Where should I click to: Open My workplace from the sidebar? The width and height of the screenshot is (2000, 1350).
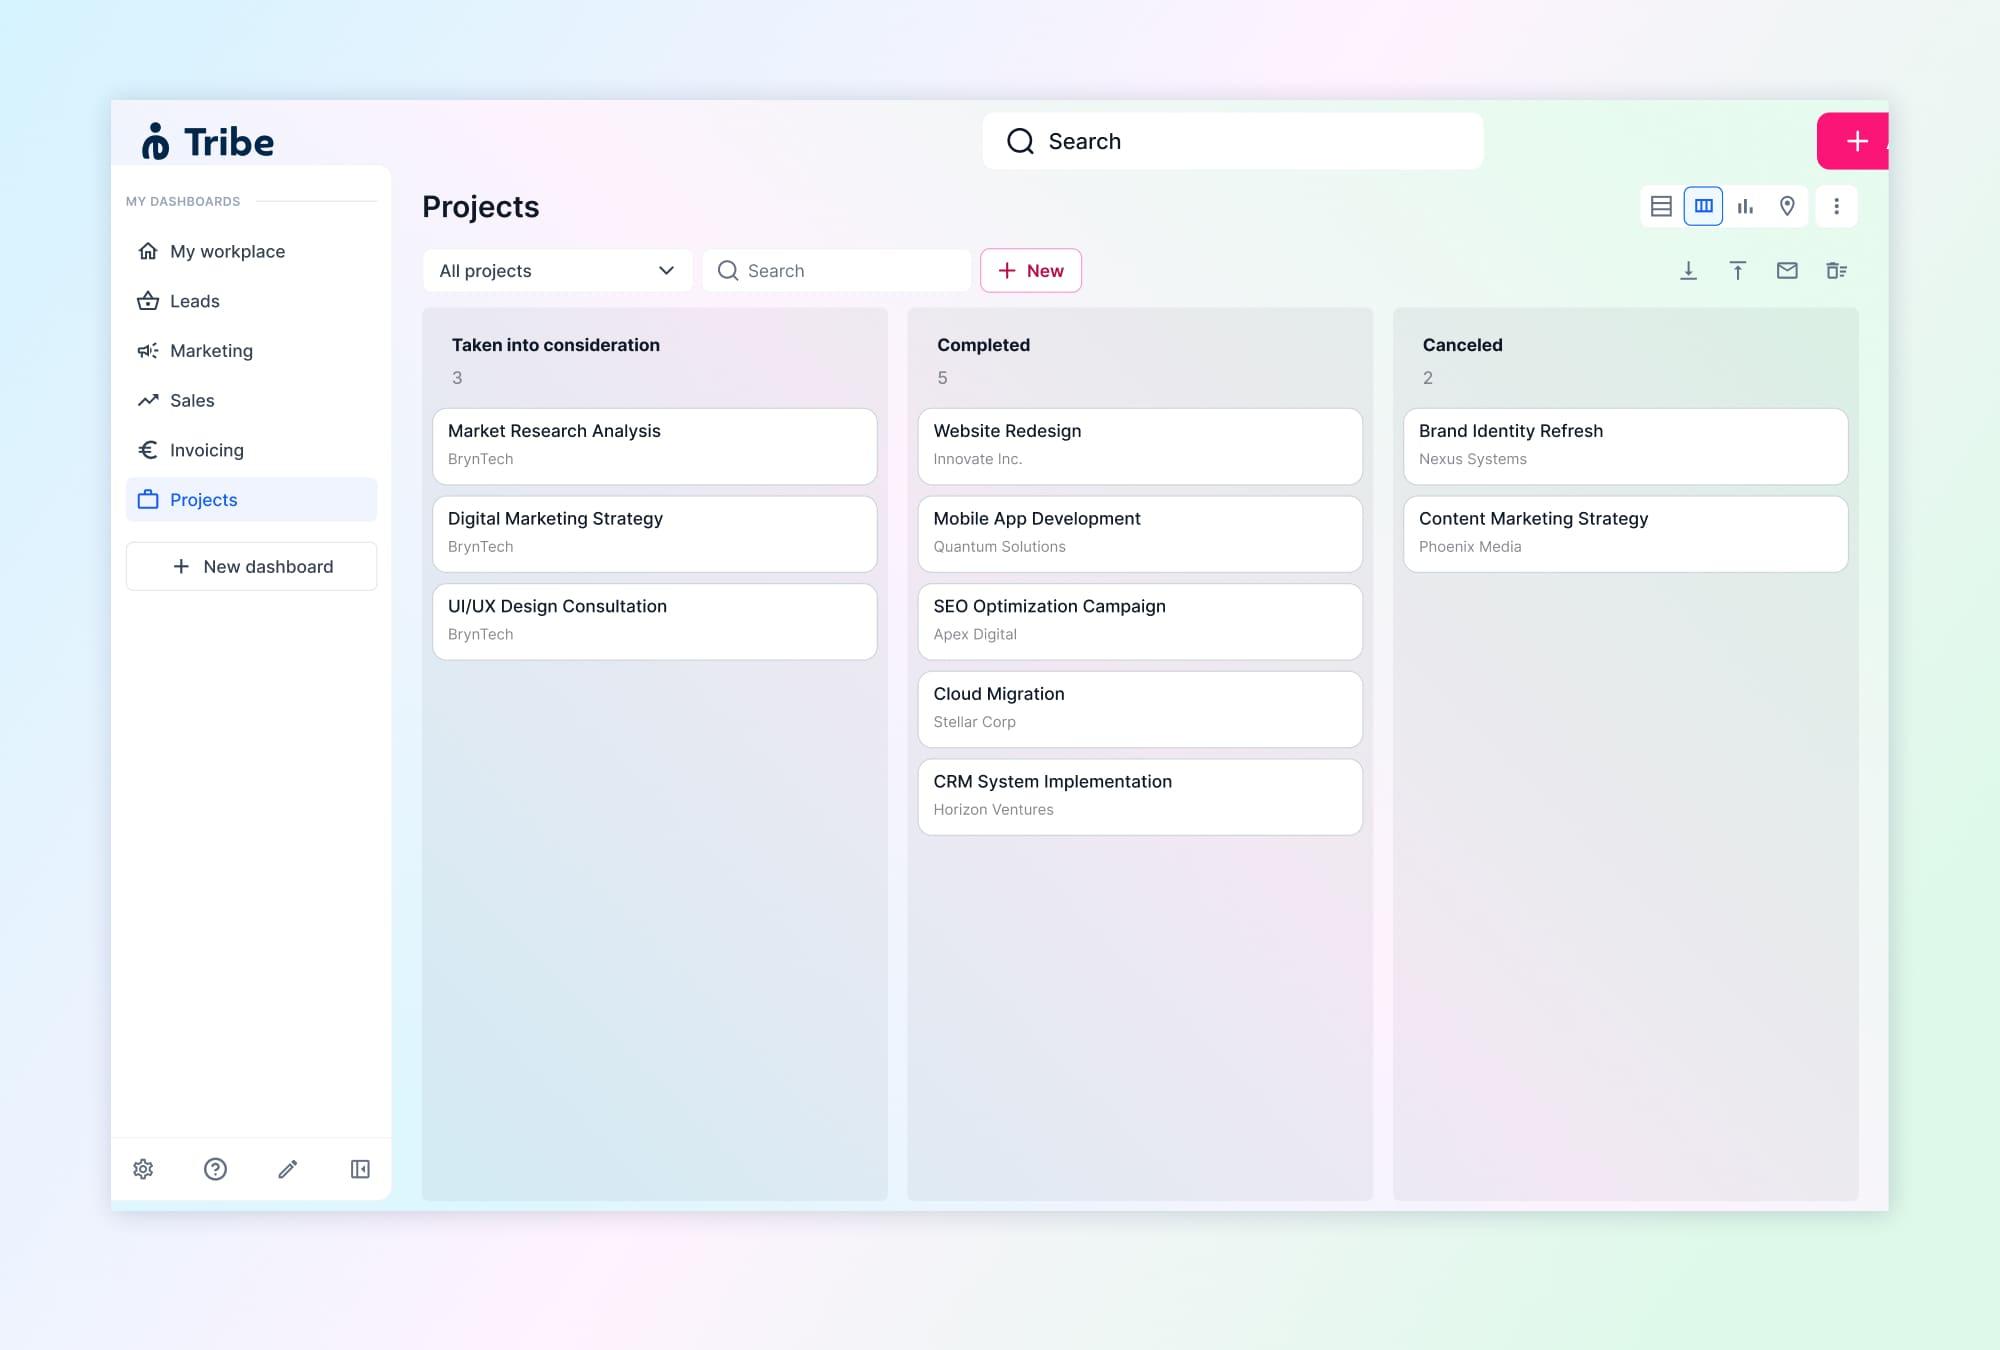pyautogui.click(x=227, y=251)
